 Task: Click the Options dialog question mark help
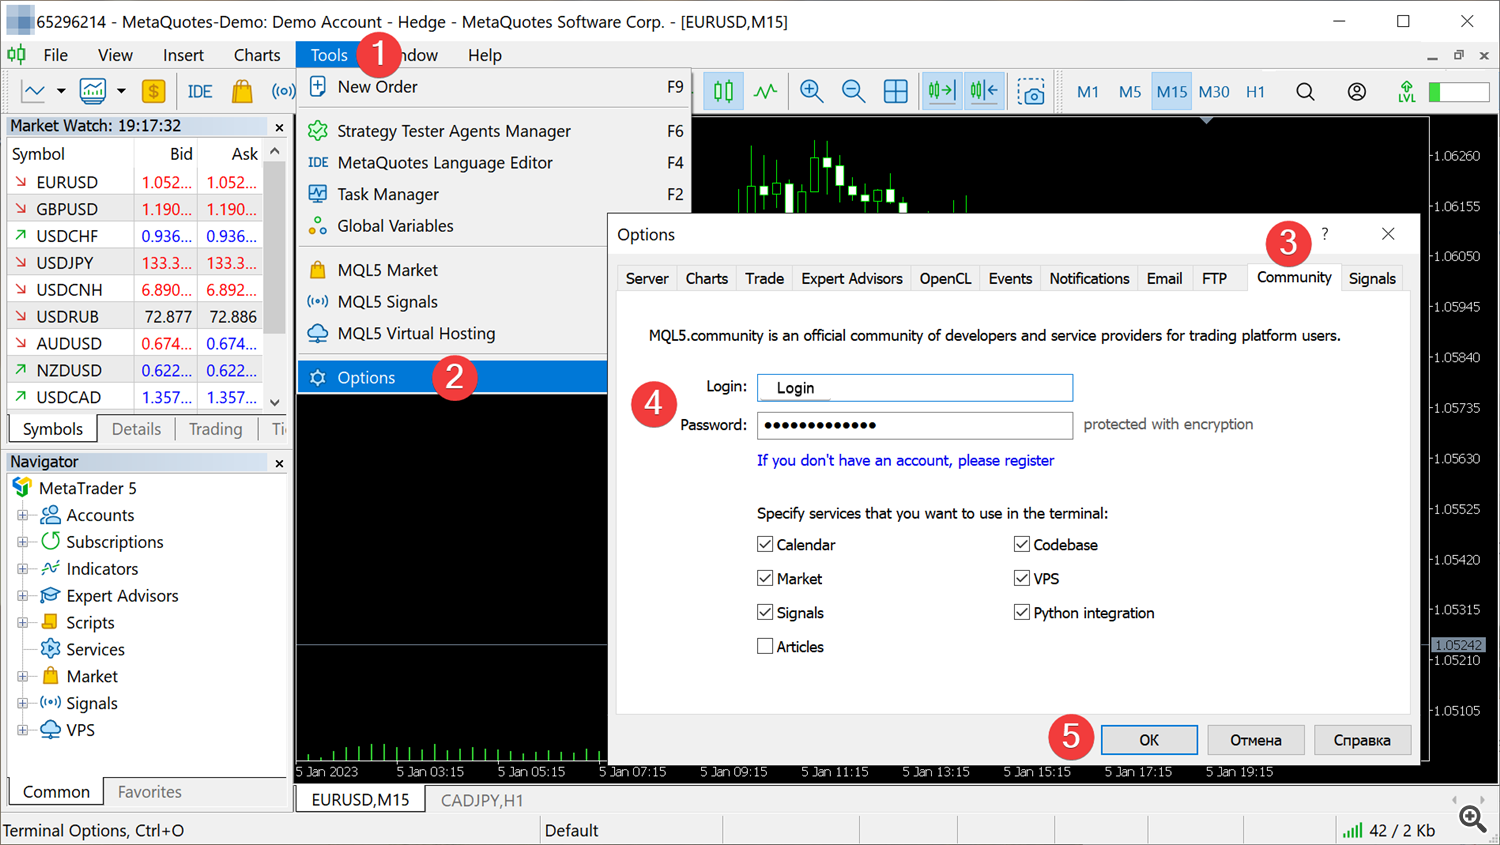(x=1325, y=234)
